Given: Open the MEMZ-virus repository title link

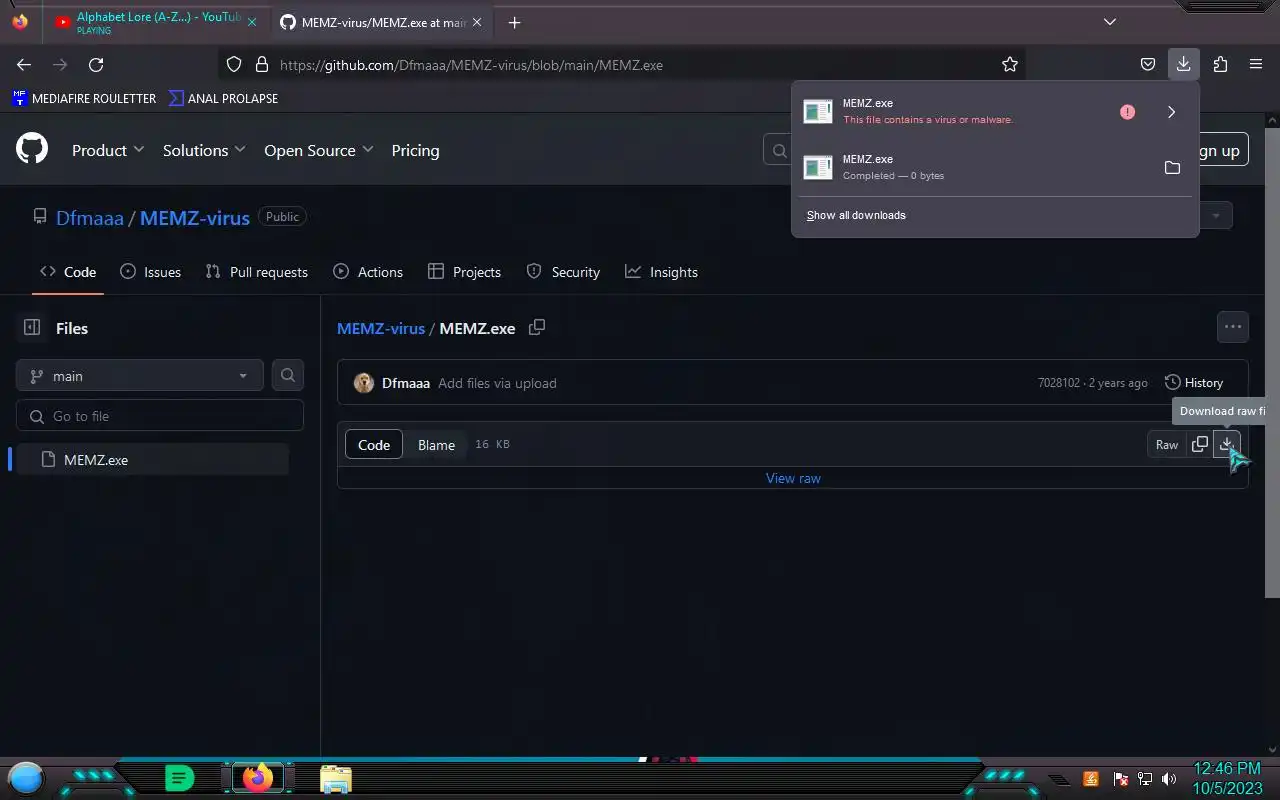Looking at the screenshot, I should coord(195,217).
